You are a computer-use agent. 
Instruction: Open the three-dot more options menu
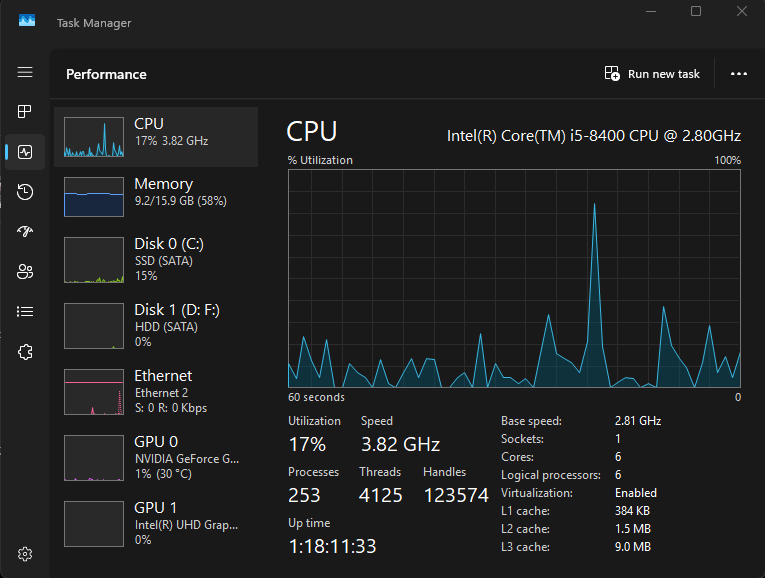[x=739, y=74]
